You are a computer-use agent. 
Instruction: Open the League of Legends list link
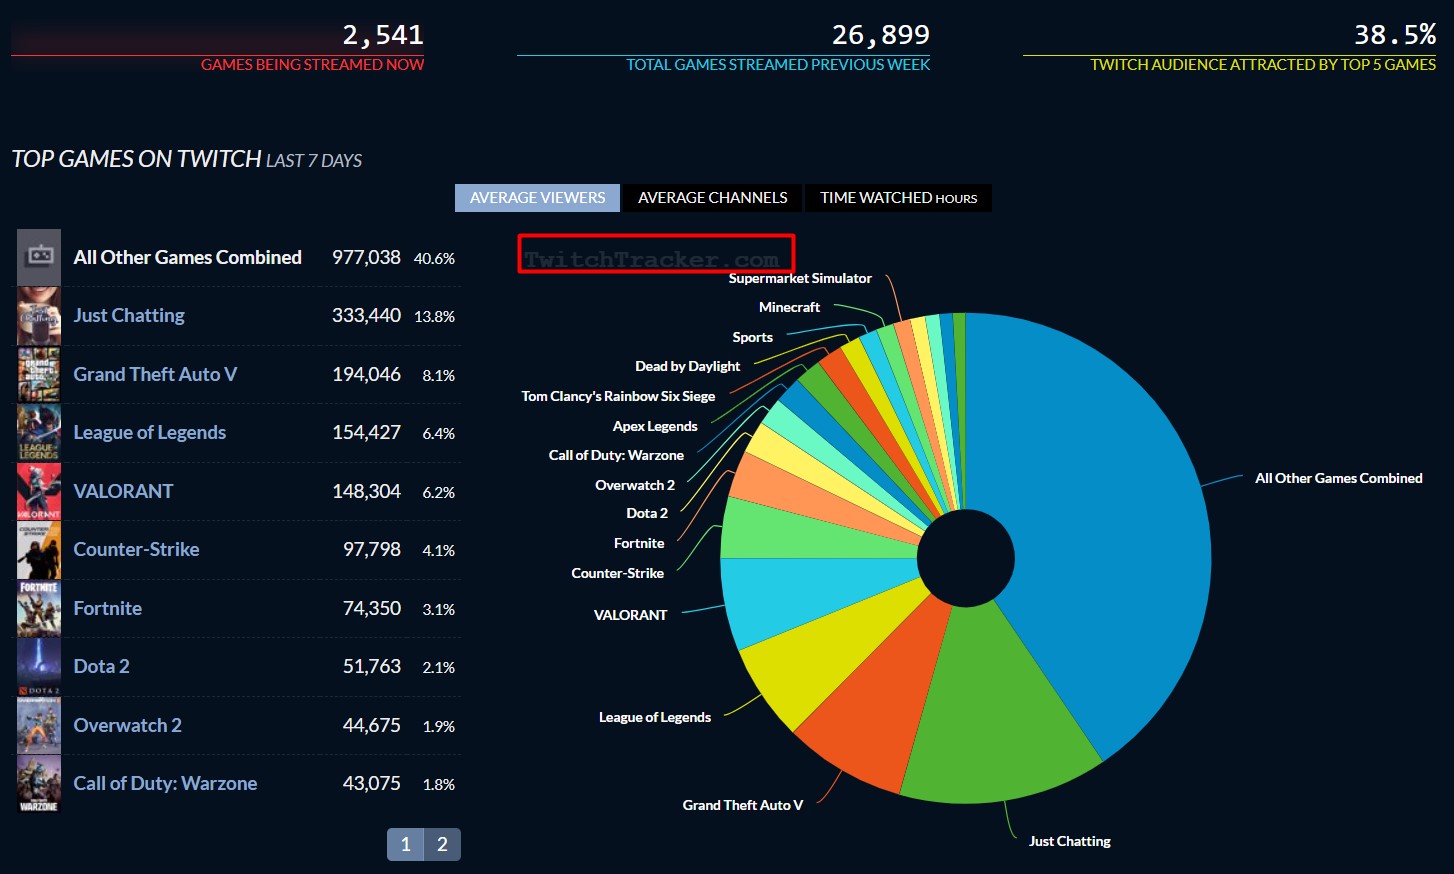point(150,432)
